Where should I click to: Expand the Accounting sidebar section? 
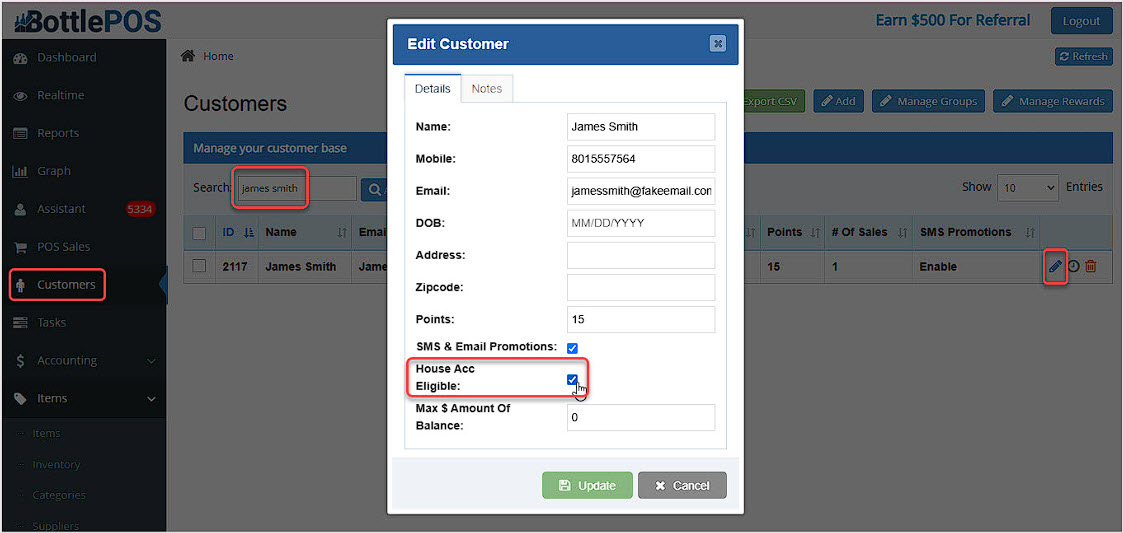click(83, 361)
